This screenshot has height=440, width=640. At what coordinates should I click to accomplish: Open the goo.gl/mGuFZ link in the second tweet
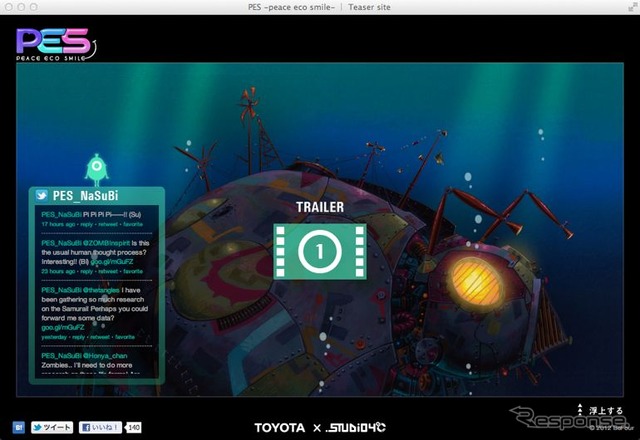pyautogui.click(x=111, y=262)
